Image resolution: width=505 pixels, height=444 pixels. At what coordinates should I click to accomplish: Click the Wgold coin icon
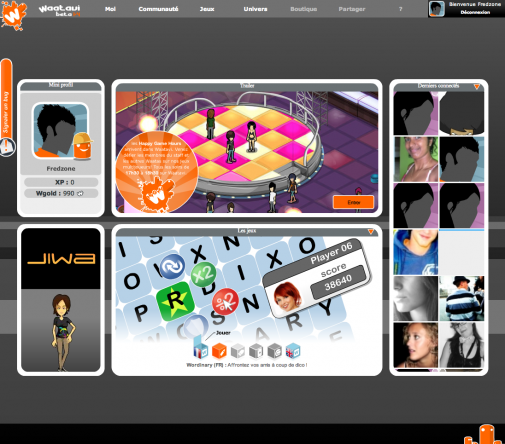pyautogui.click(x=80, y=193)
